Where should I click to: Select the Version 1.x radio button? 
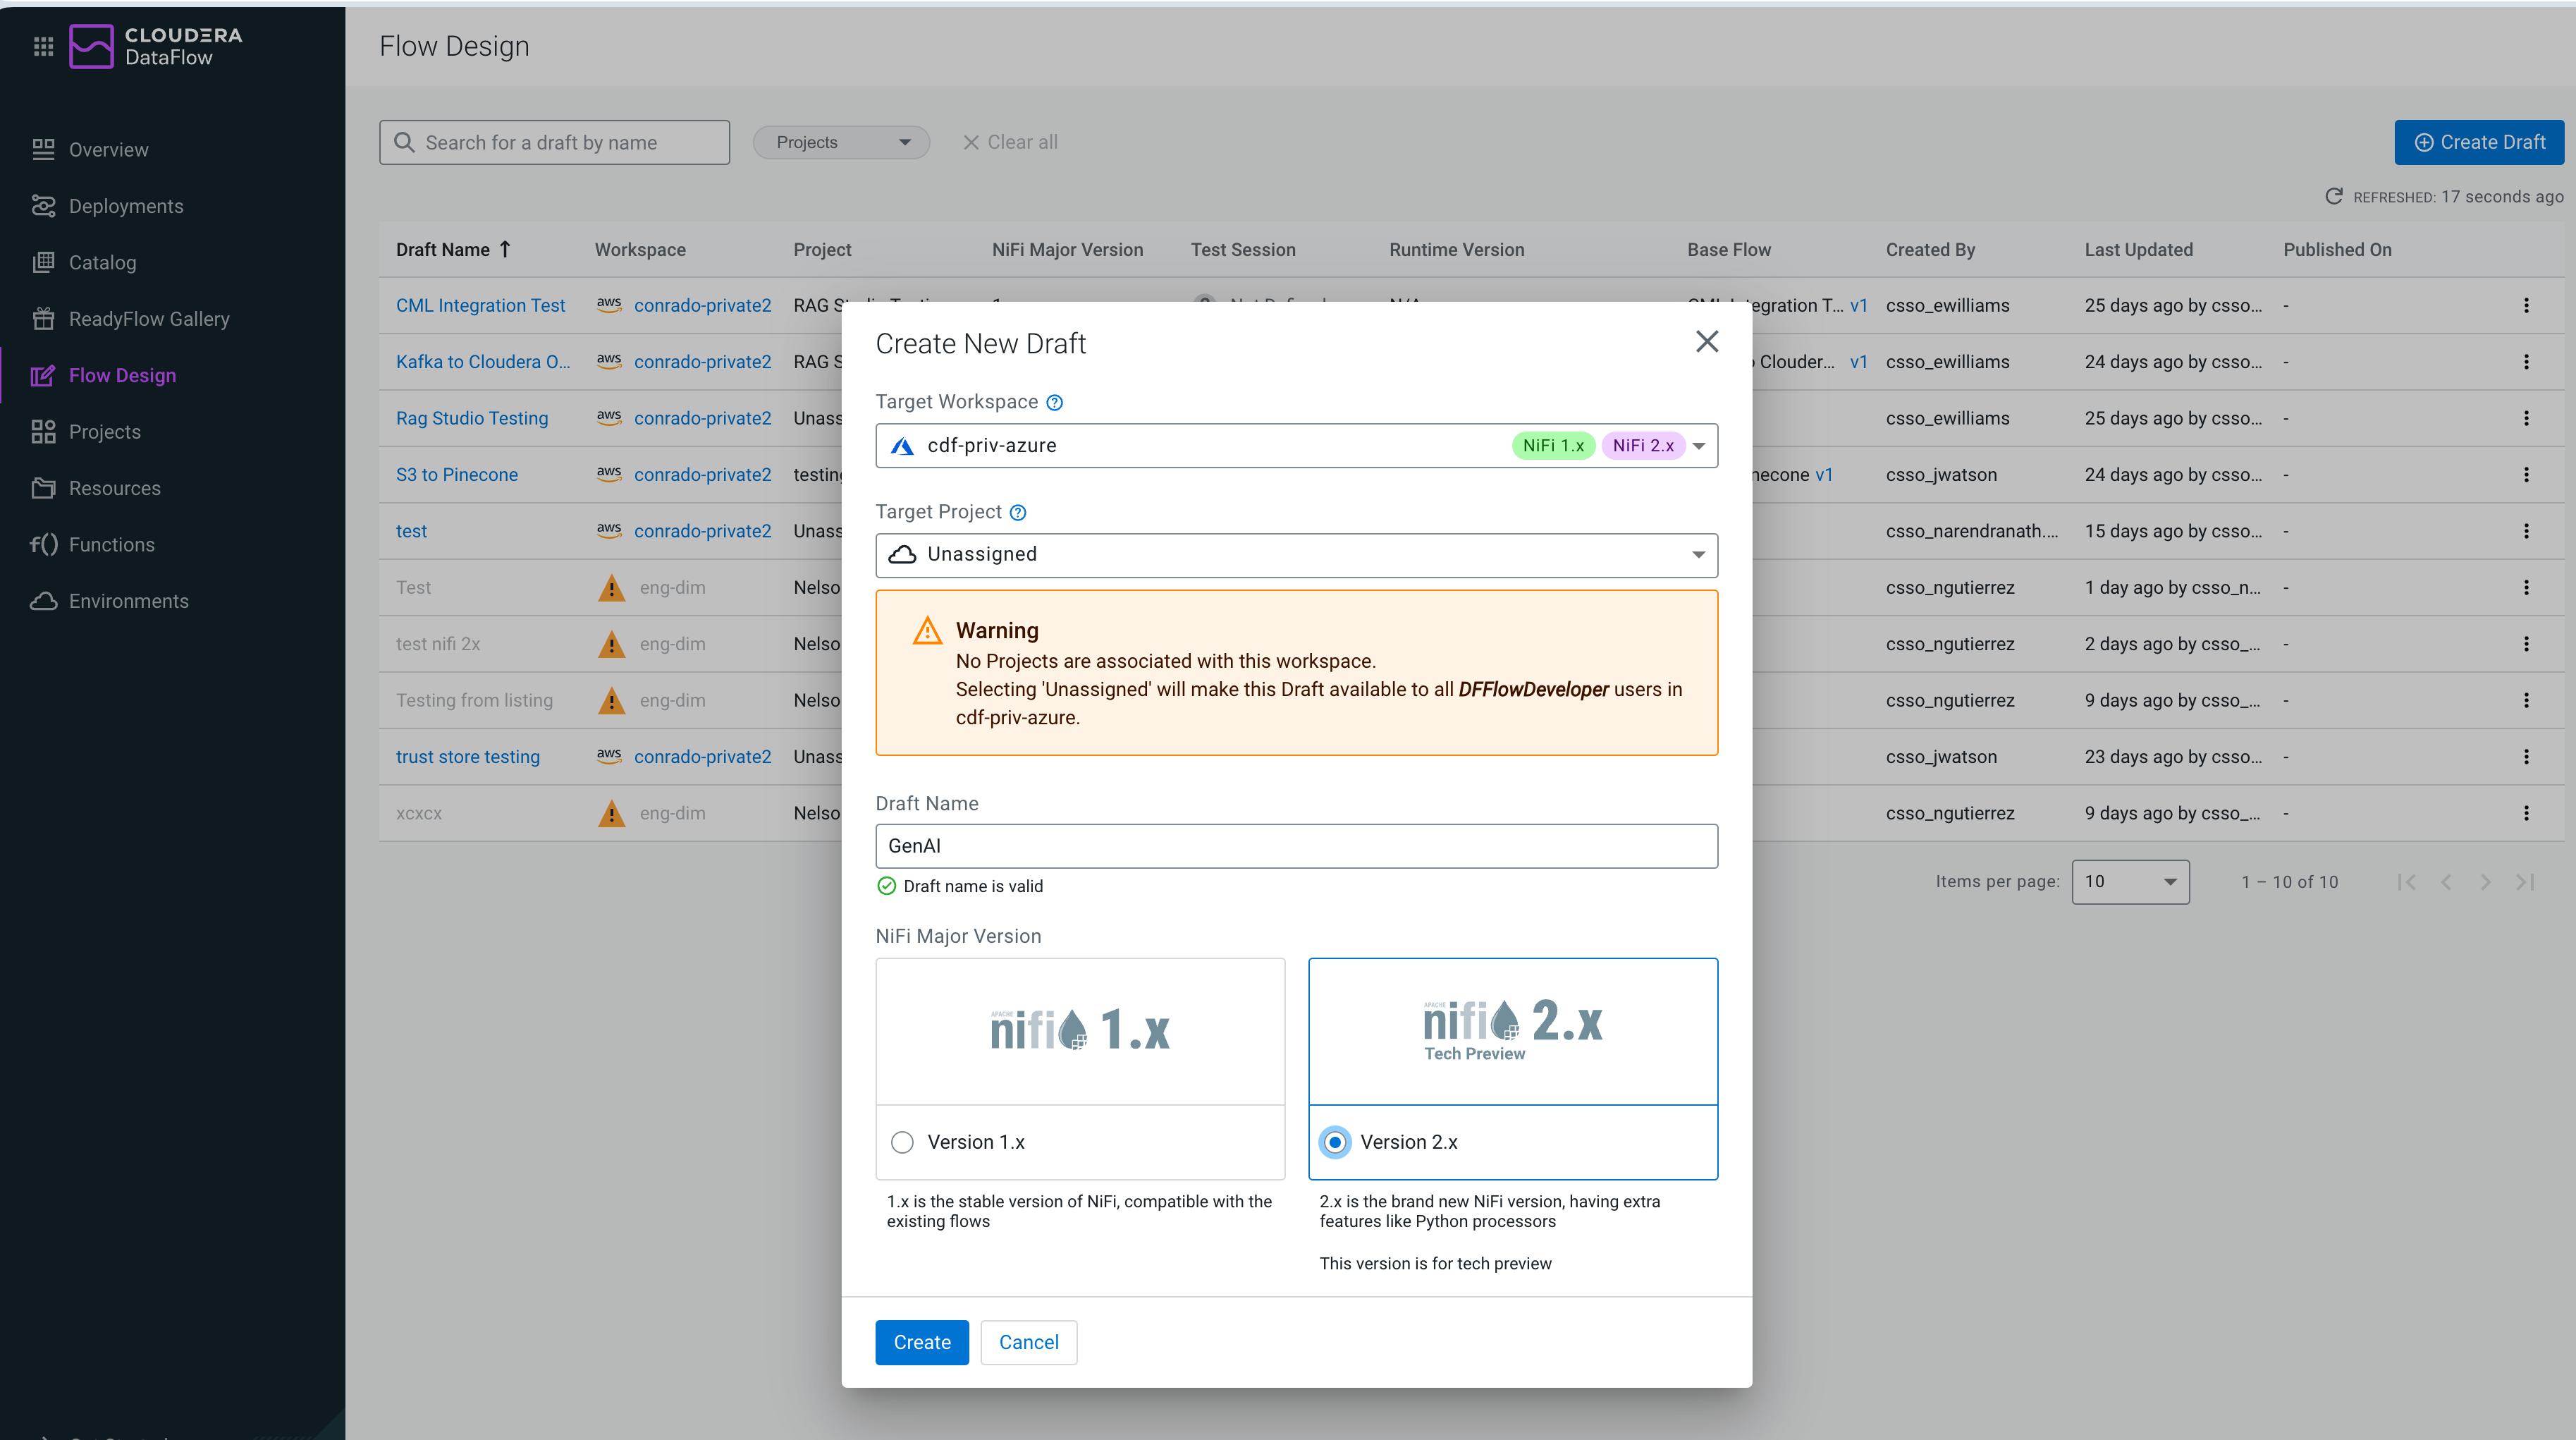(x=902, y=1141)
